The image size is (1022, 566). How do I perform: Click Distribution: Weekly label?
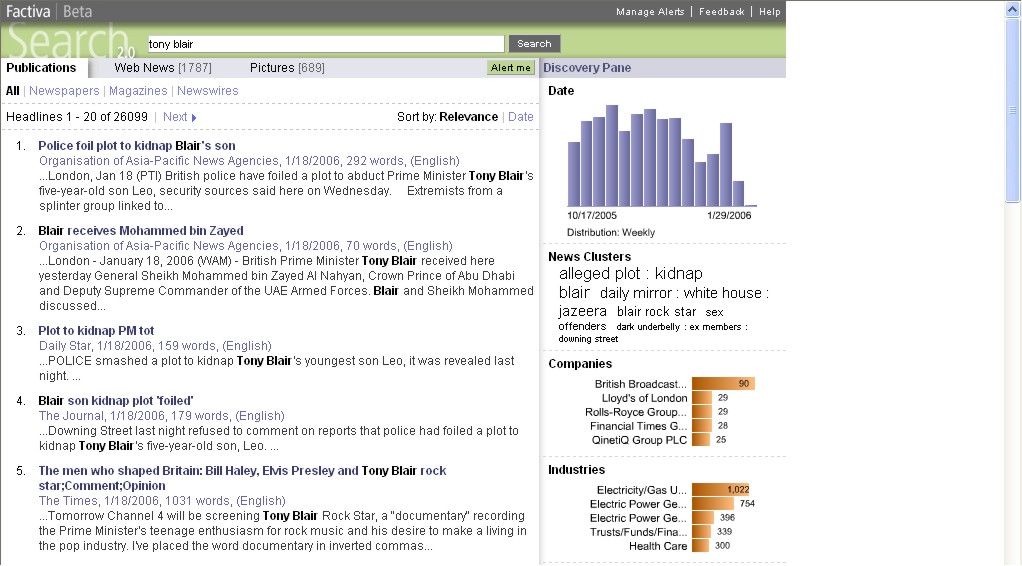[611, 232]
